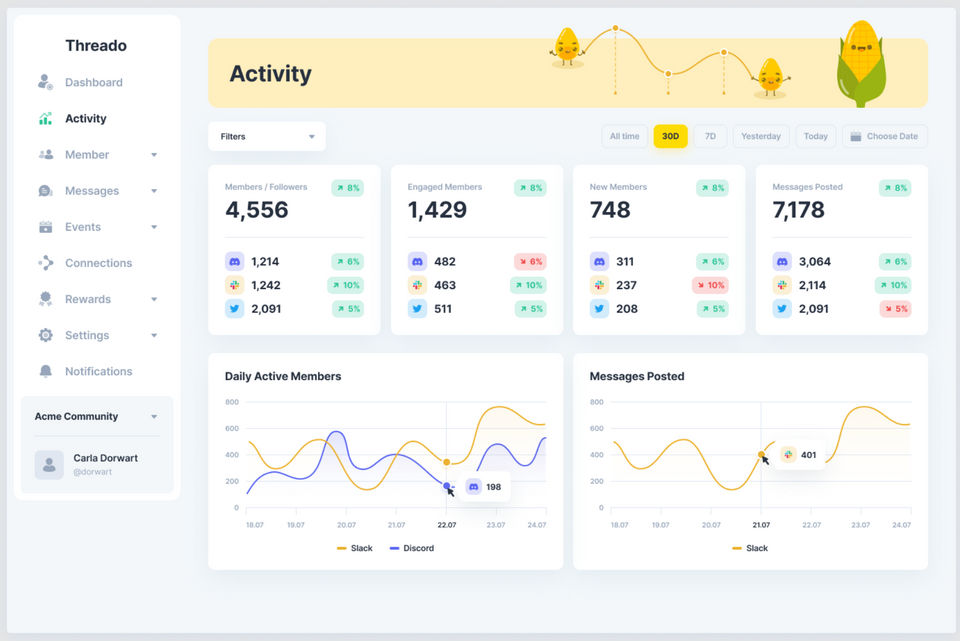Click Twitter icon beside 2,091 under Messages Posted
The image size is (960, 641).
pos(782,309)
